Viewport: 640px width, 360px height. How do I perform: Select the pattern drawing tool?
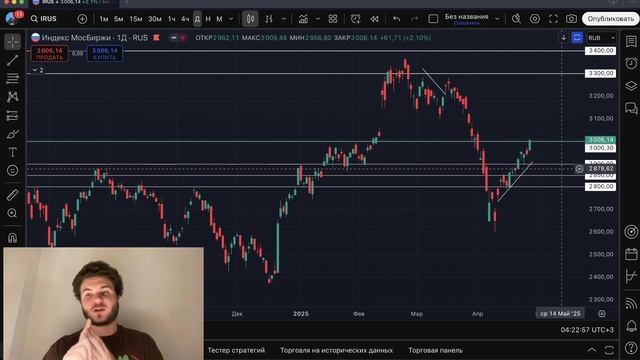coord(13,97)
